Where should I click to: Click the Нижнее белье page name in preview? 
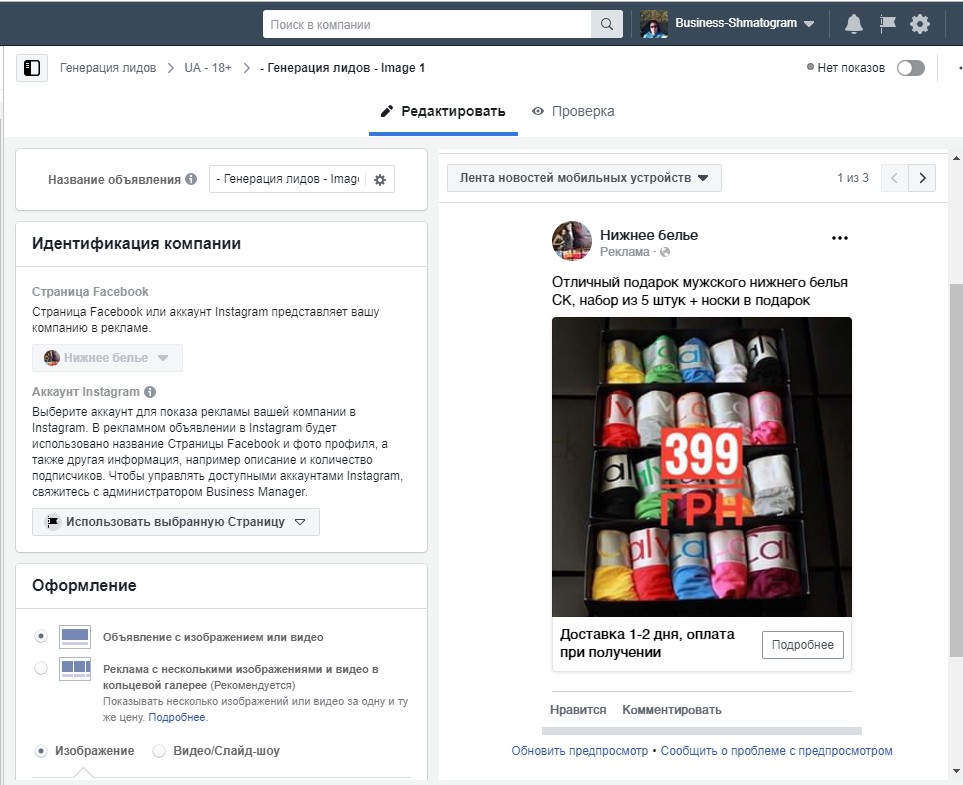(x=649, y=235)
